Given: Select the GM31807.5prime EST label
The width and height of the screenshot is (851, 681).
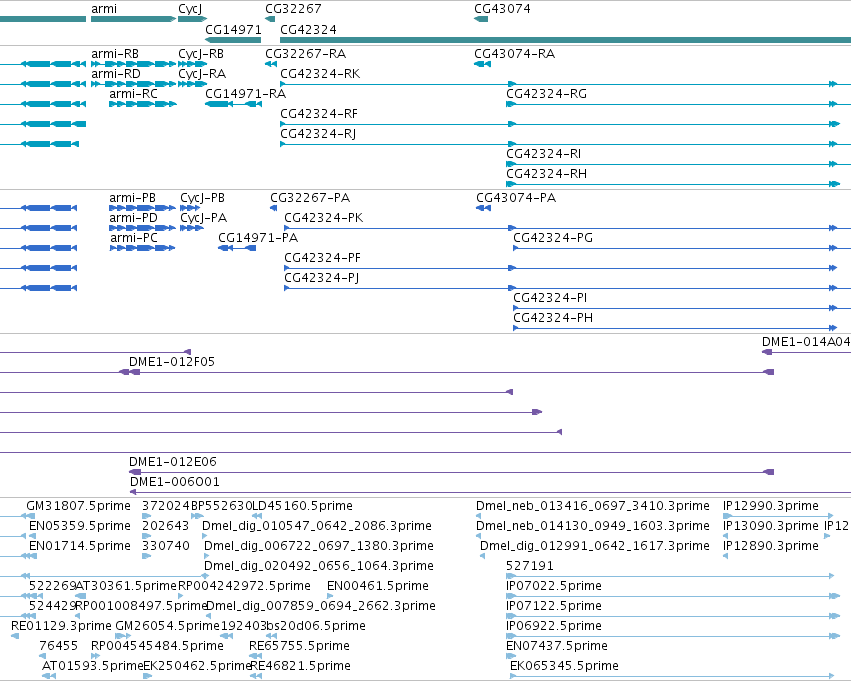Looking at the screenshot, I should (x=78, y=506).
